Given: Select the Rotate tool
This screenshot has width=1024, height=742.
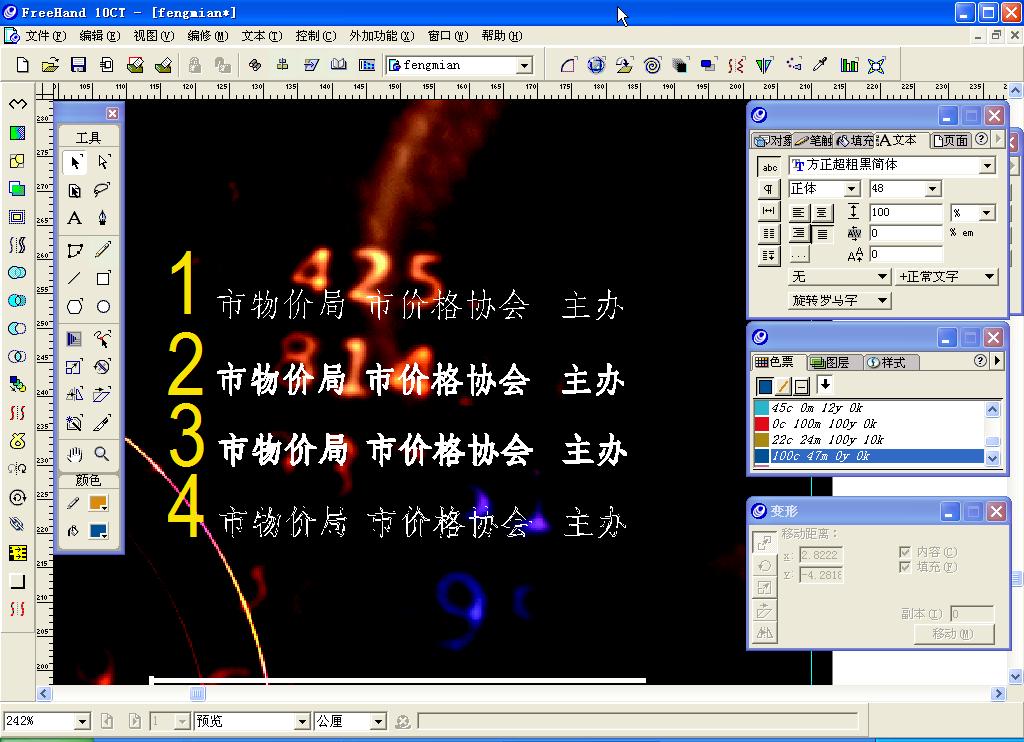Looking at the screenshot, I should point(103,366).
